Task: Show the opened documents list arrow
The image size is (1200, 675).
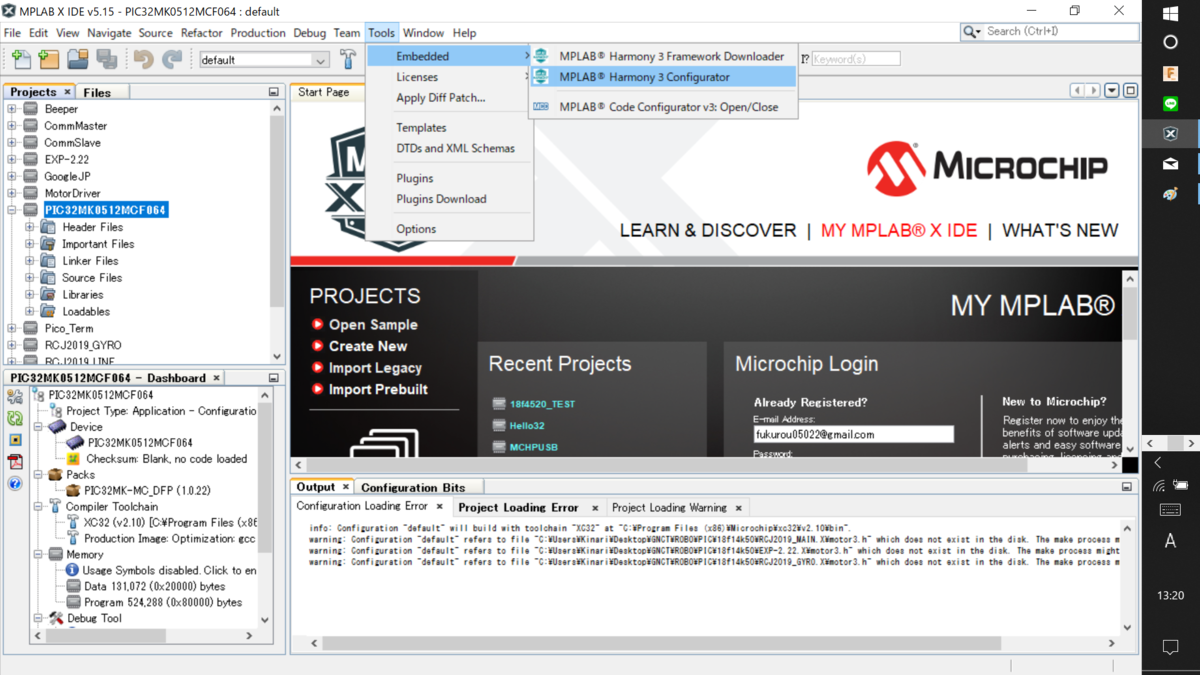Action: (x=1111, y=91)
